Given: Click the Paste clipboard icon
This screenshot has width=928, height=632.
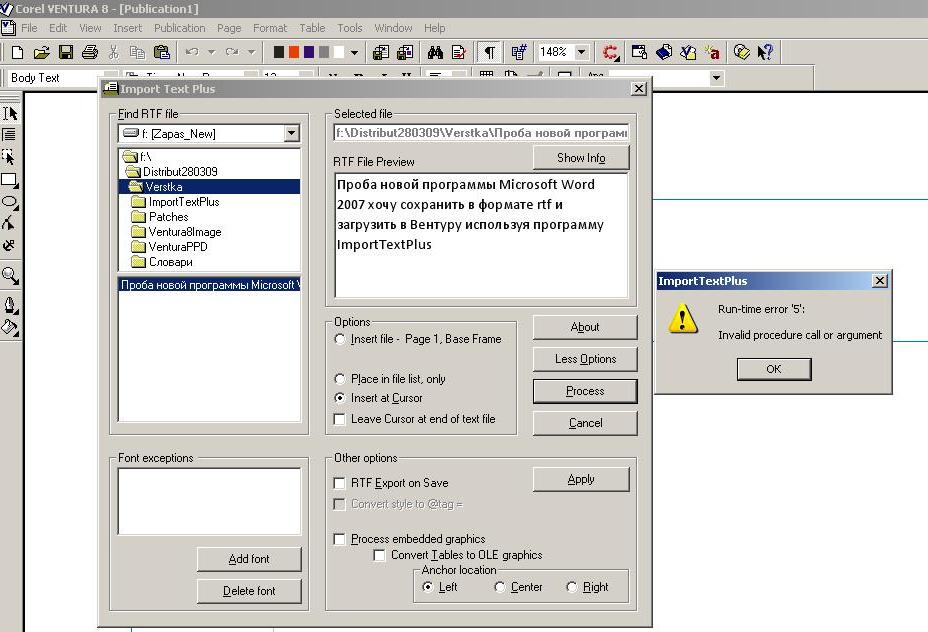Looking at the screenshot, I should coord(162,53).
